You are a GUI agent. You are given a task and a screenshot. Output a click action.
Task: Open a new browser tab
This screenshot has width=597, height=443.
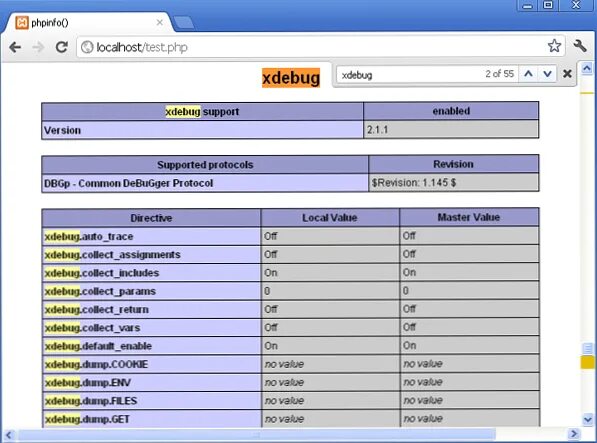click(183, 22)
